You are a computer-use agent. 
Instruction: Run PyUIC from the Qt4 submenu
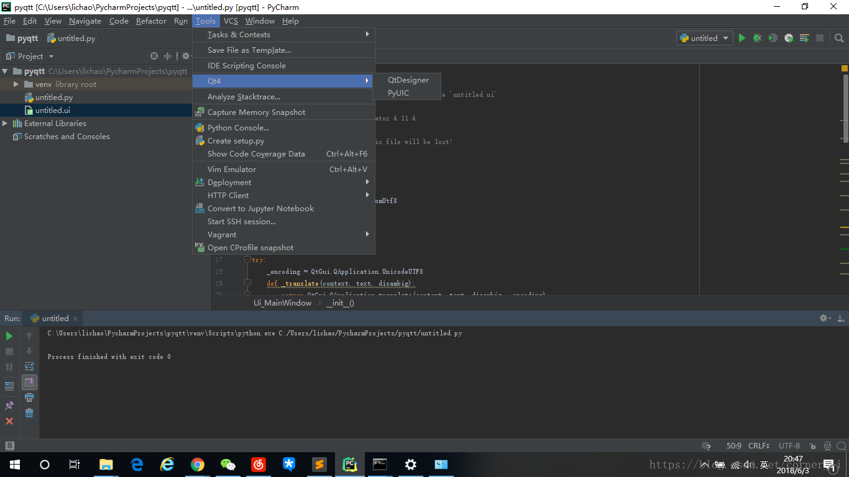pyautogui.click(x=407, y=93)
